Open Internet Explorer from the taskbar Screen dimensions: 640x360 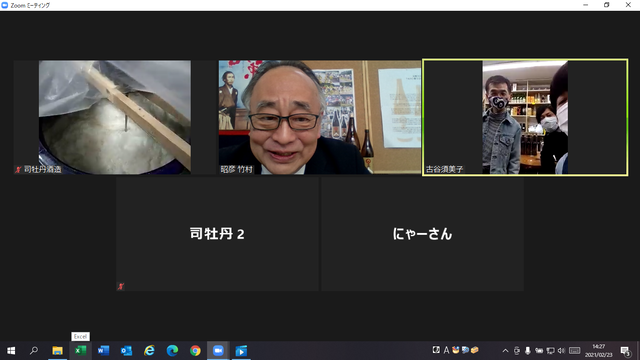(x=149, y=351)
